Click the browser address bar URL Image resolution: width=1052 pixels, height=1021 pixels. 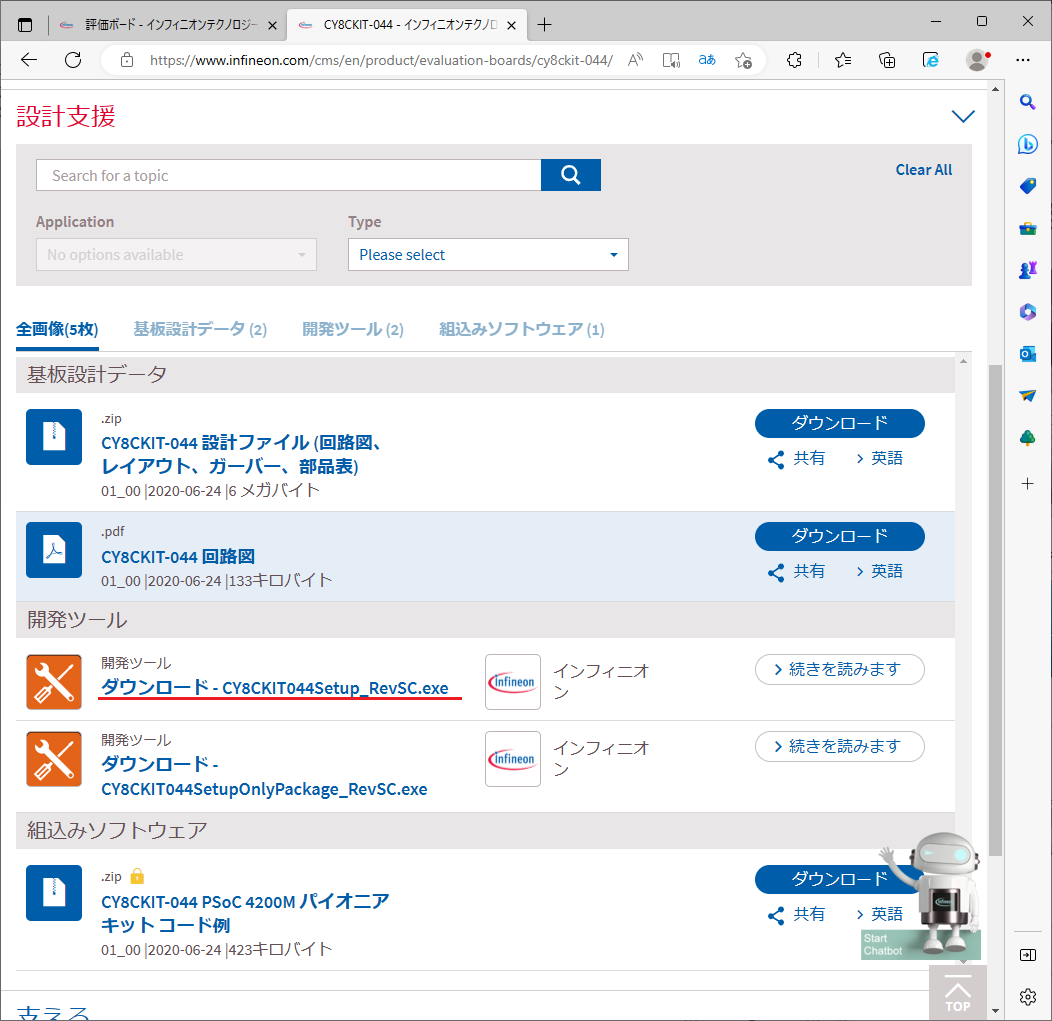(x=381, y=60)
